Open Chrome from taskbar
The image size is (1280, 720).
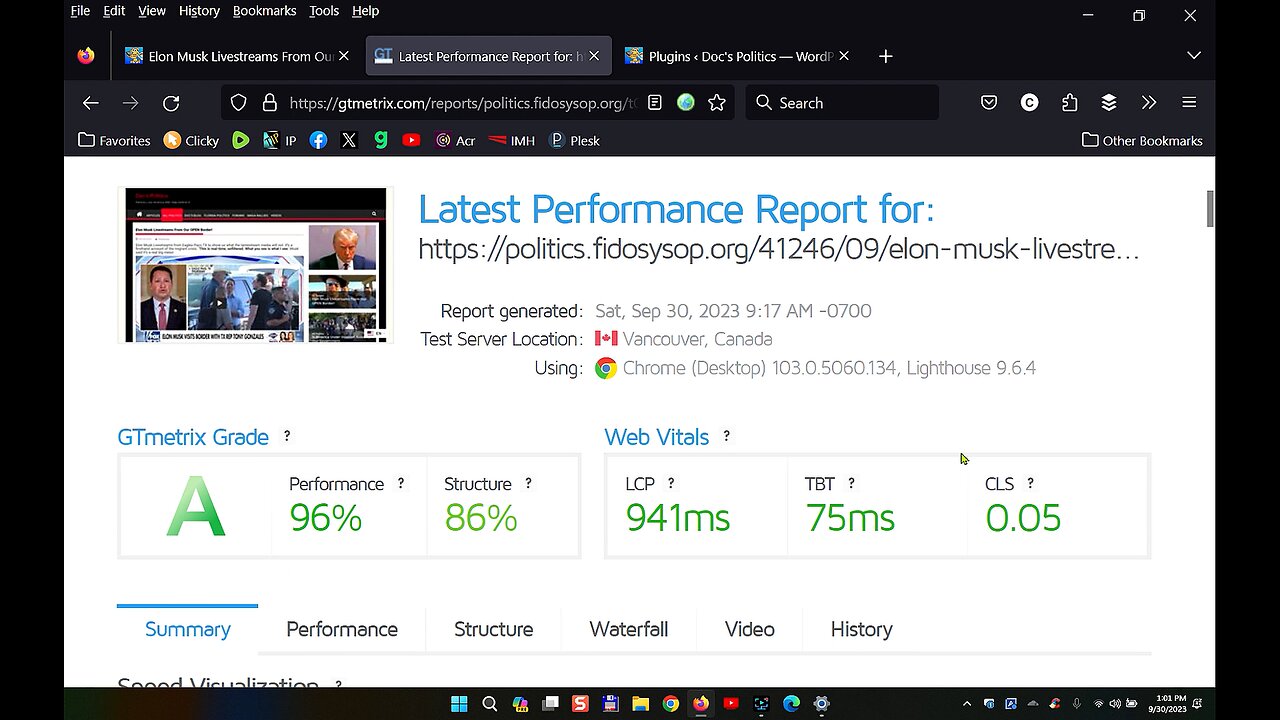click(x=671, y=704)
